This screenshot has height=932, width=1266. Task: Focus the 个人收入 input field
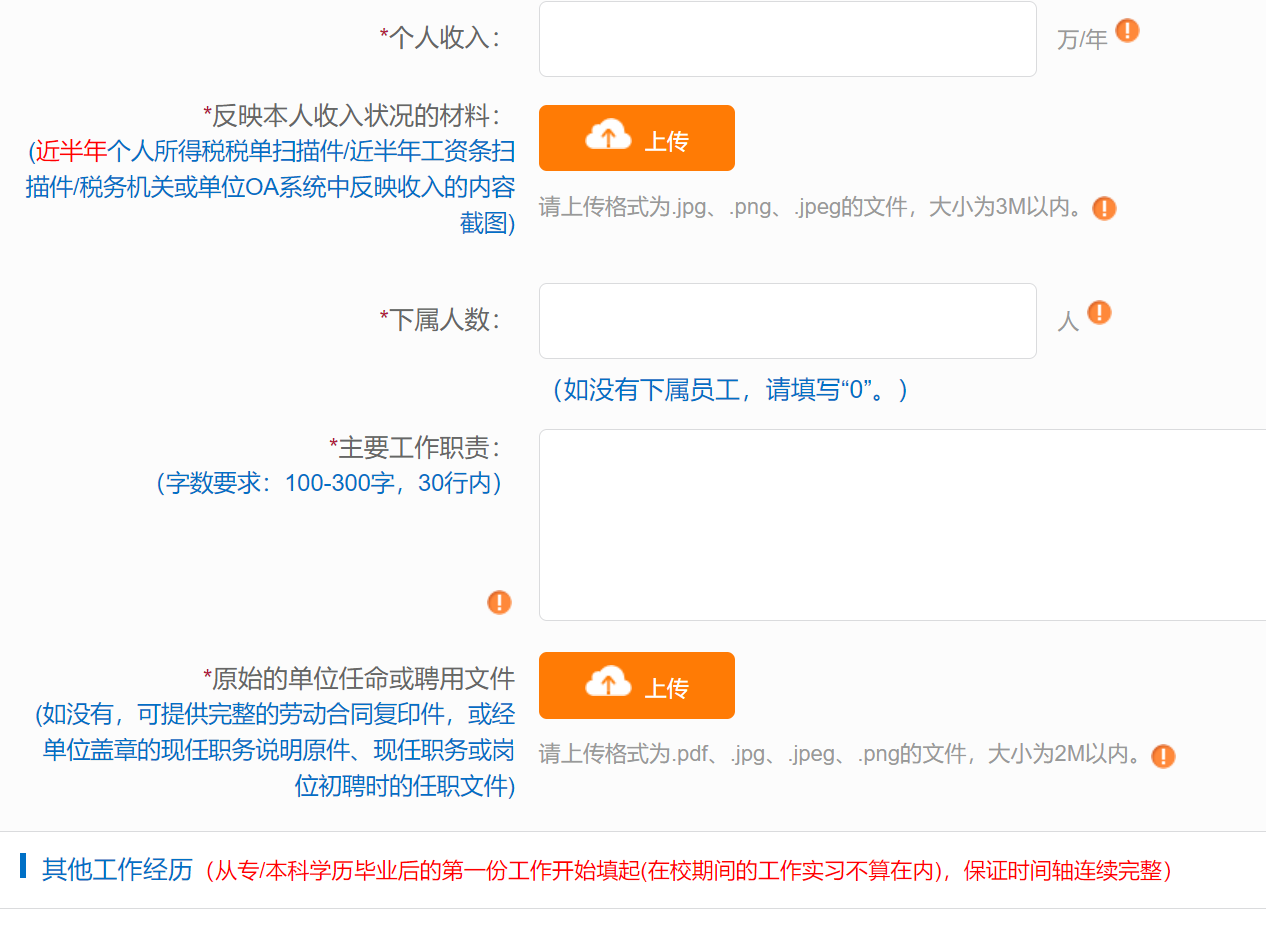(x=788, y=39)
